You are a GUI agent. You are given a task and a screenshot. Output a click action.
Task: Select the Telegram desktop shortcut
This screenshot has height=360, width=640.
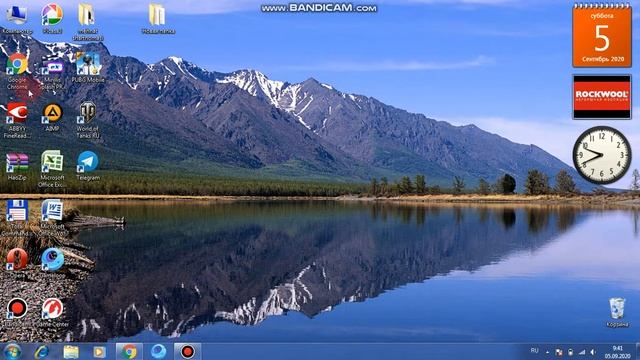point(88,166)
